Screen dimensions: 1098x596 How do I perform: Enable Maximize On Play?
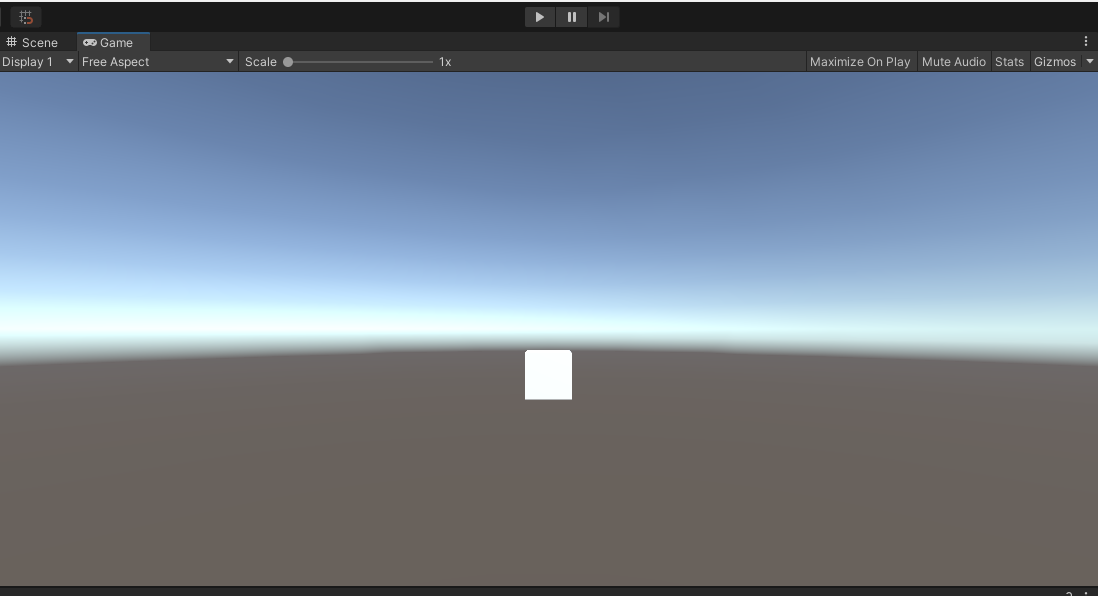pos(859,62)
